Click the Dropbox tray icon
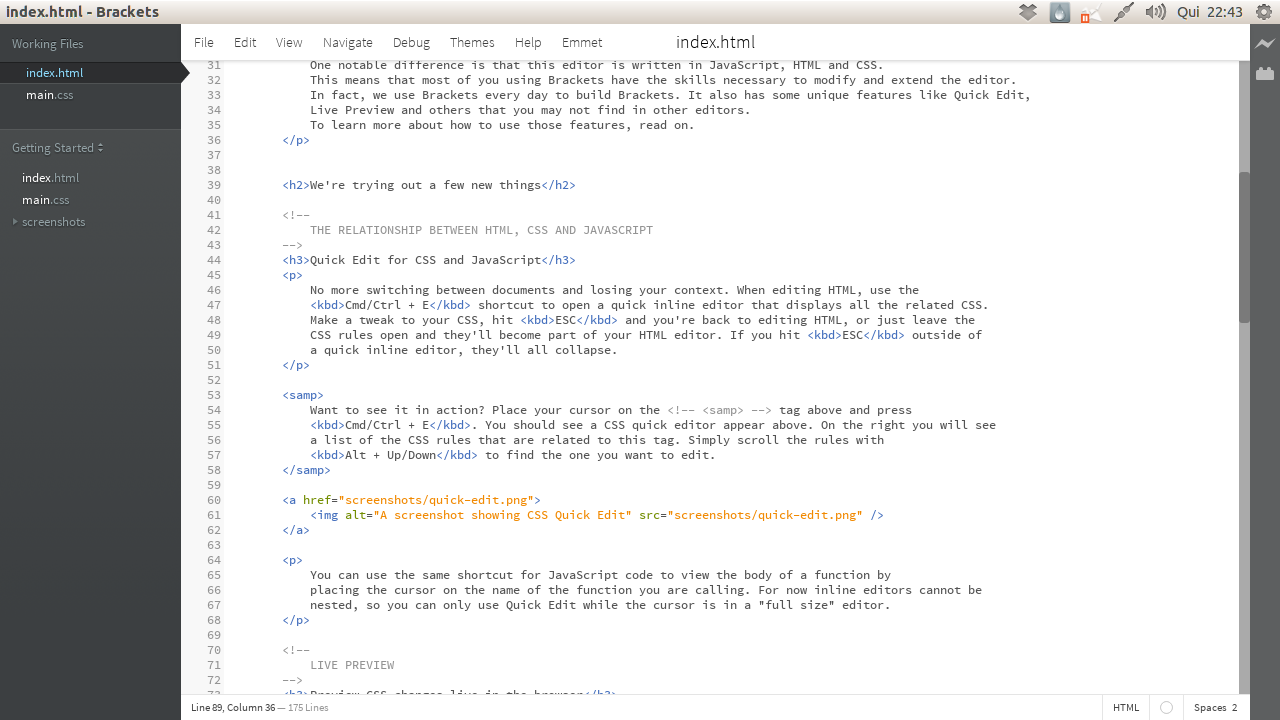This screenshot has height=720, width=1280. pyautogui.click(x=1028, y=12)
